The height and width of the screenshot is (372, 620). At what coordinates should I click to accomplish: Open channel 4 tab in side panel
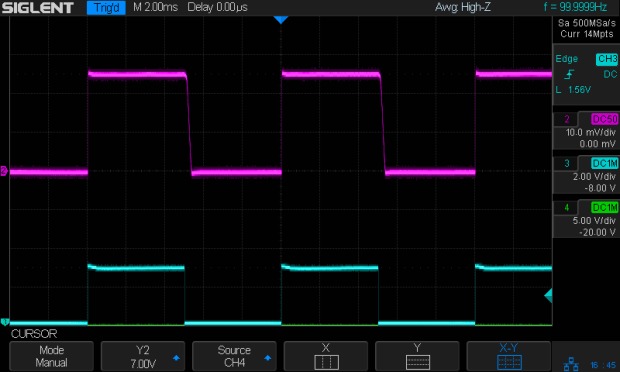point(567,208)
